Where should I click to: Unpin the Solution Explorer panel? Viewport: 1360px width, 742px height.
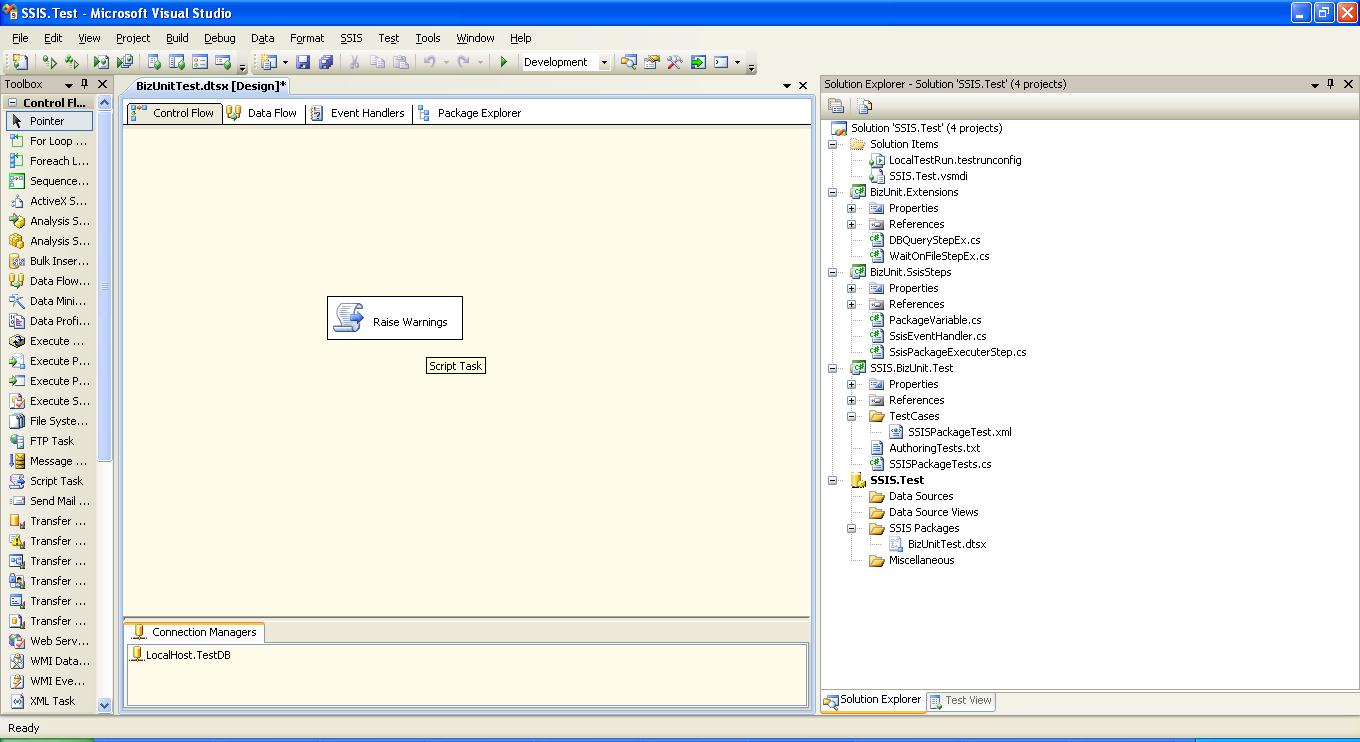tap(1330, 84)
